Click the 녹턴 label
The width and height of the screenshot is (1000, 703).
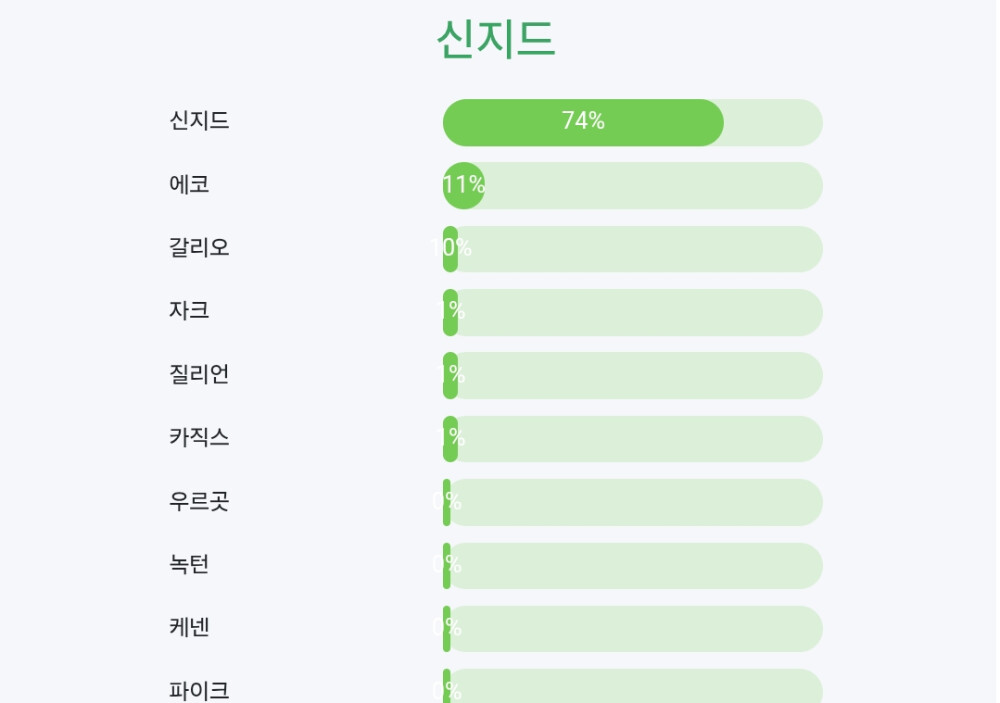pos(189,564)
